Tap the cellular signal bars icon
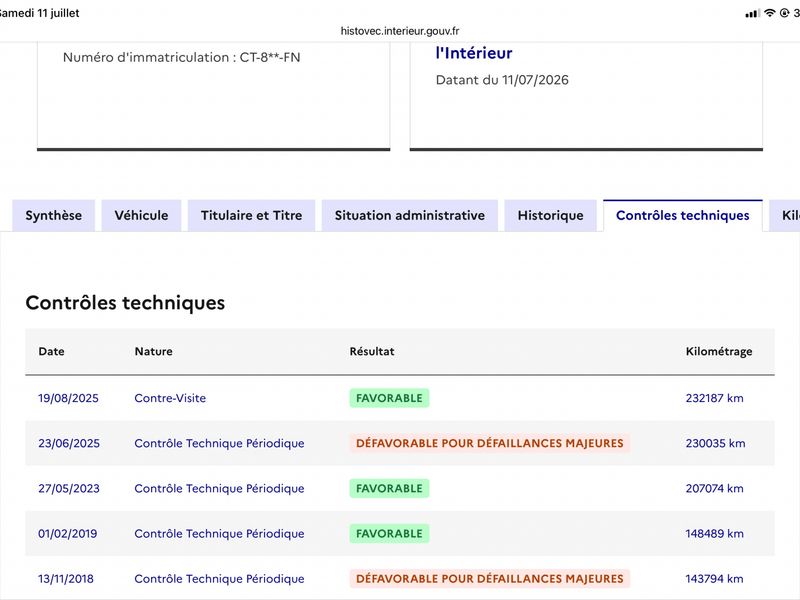 click(753, 13)
